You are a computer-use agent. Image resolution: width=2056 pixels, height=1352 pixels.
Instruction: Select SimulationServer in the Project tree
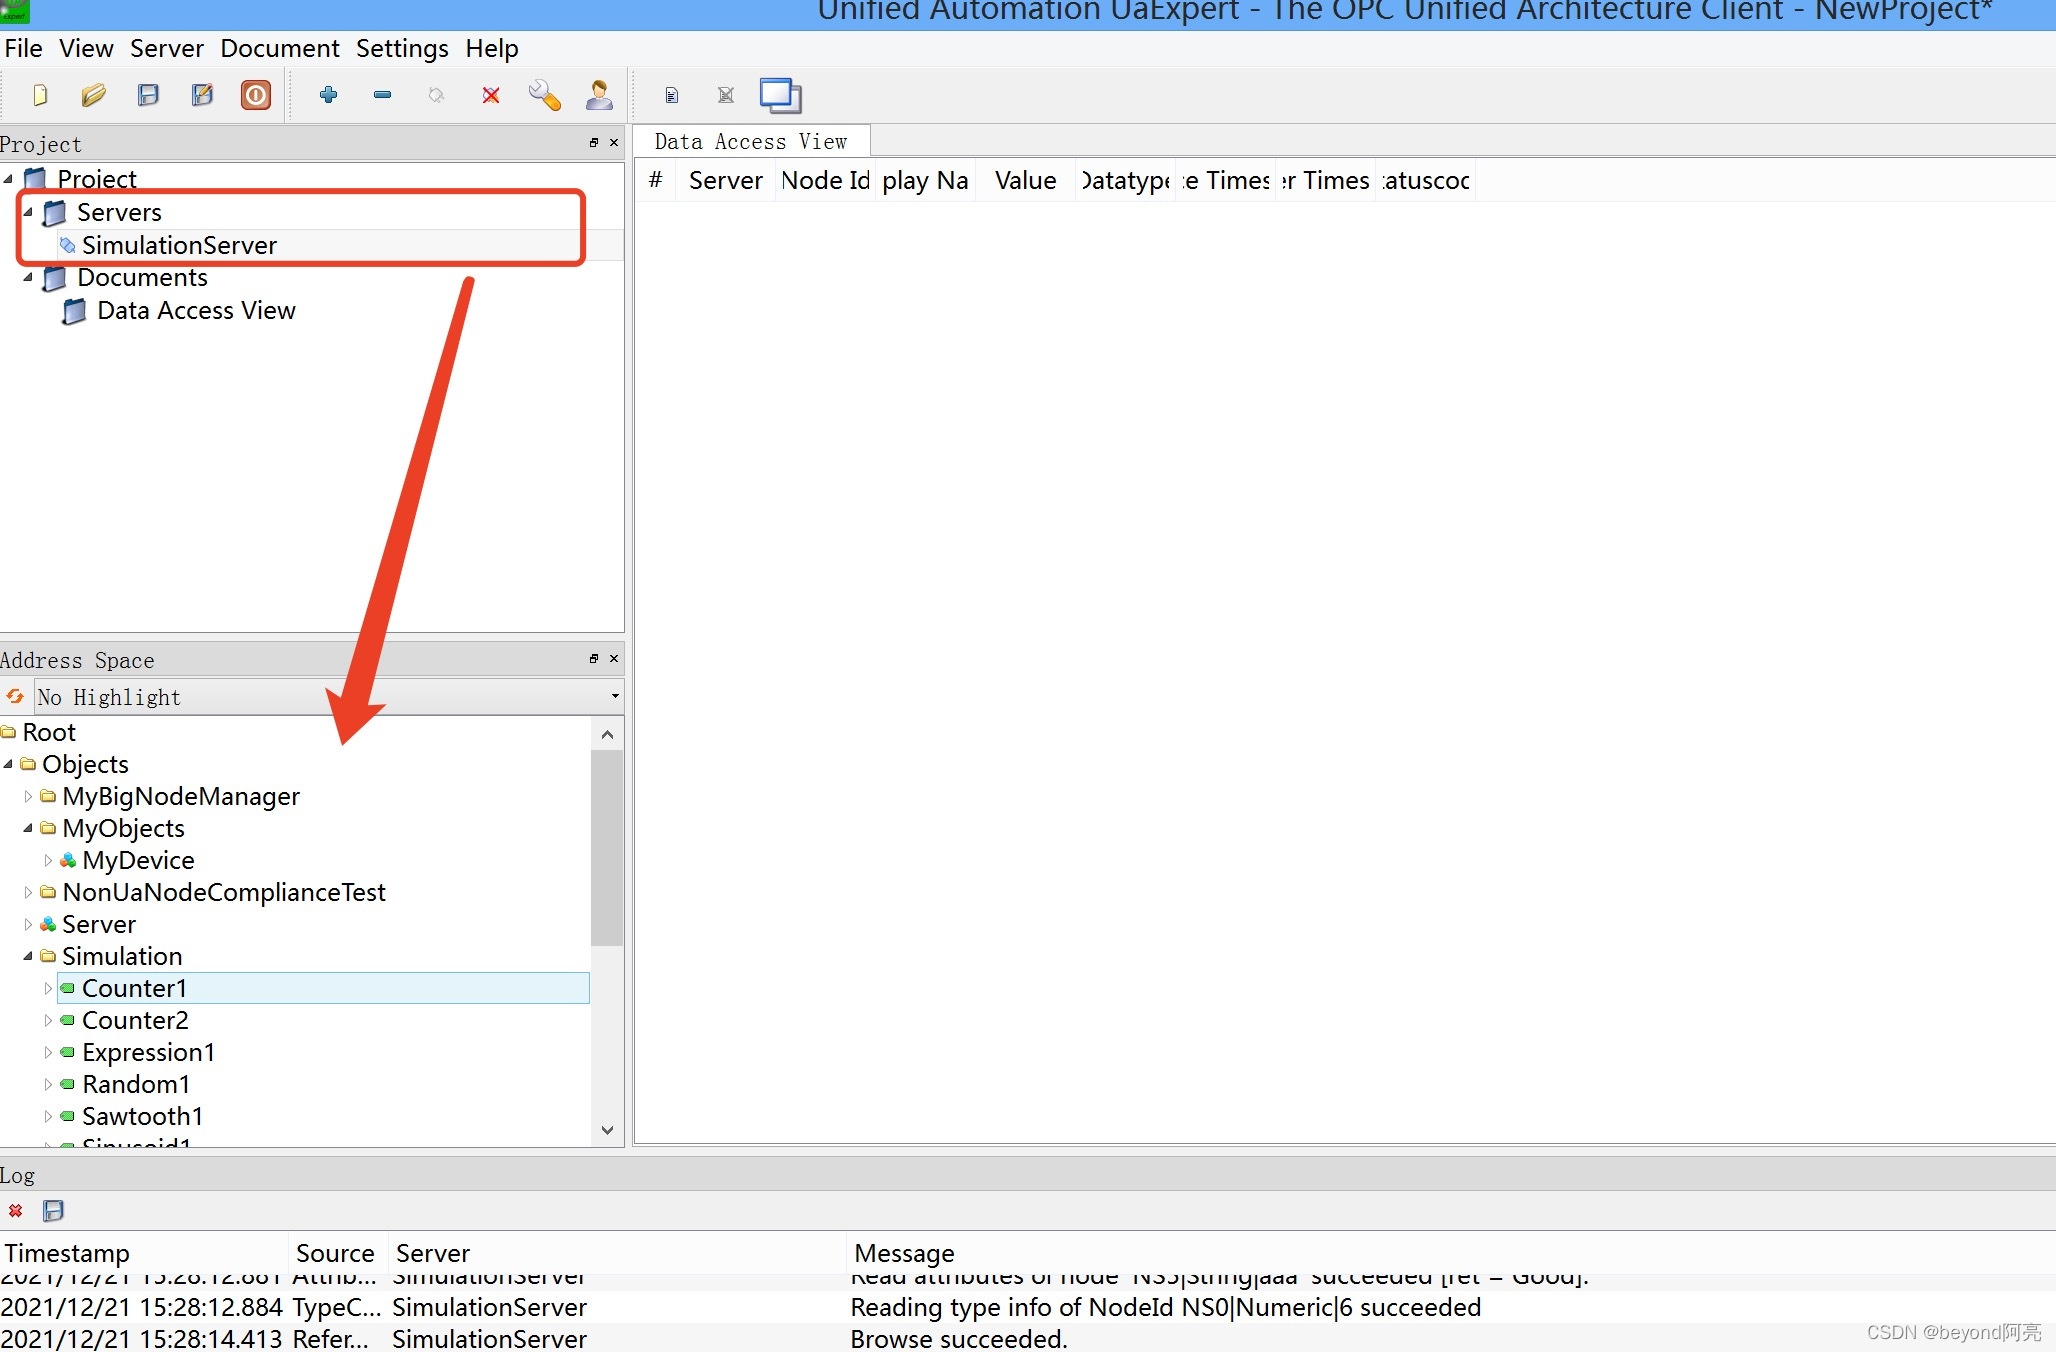pos(179,245)
